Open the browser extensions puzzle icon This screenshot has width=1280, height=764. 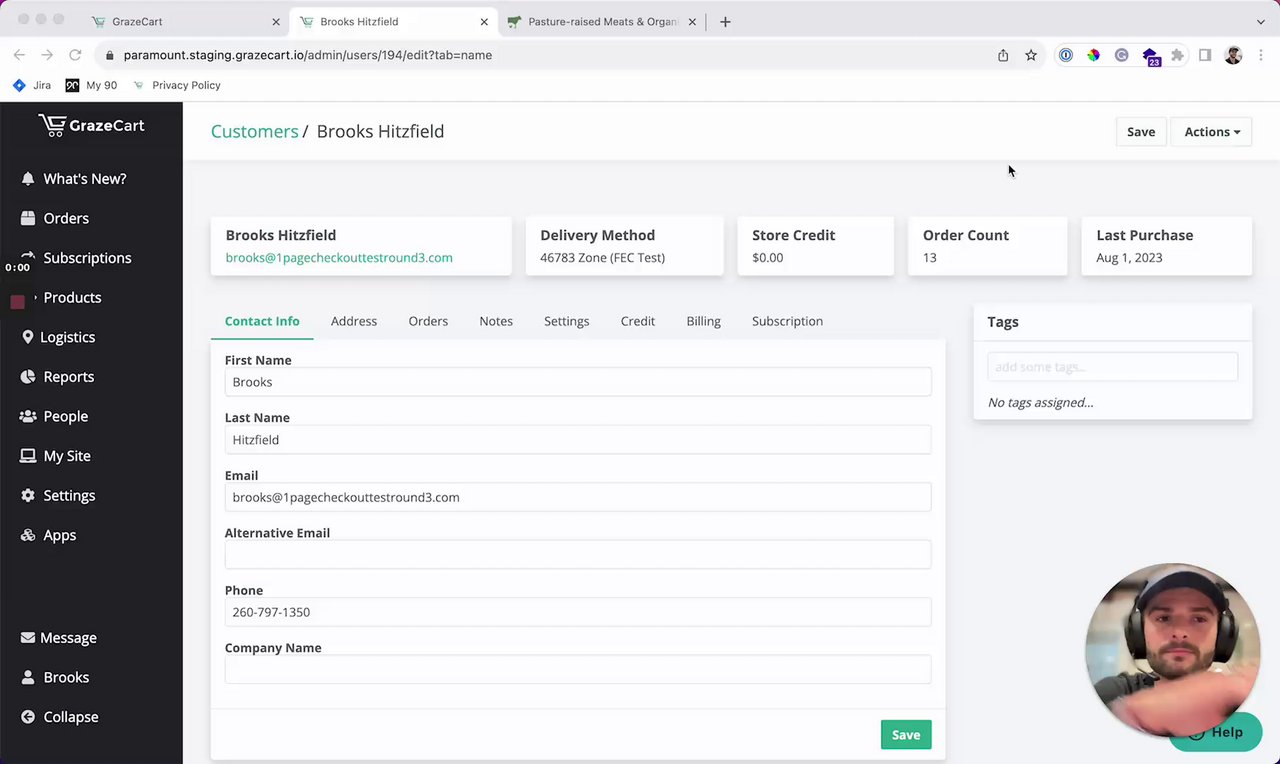pos(1177,55)
